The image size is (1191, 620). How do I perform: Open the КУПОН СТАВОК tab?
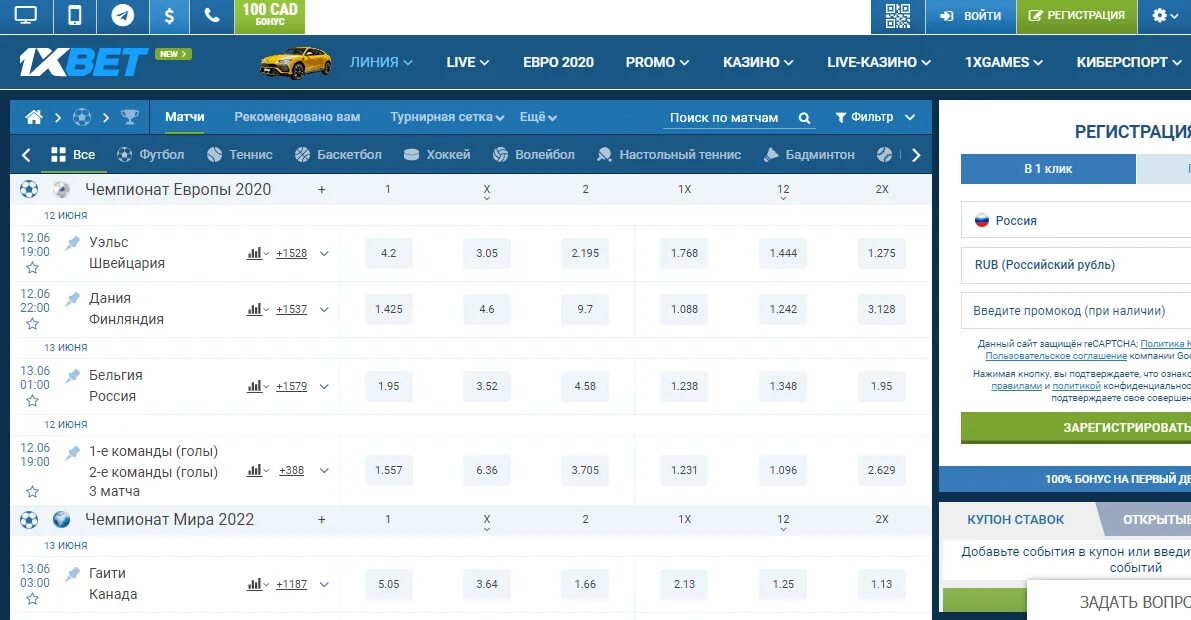pos(1016,520)
